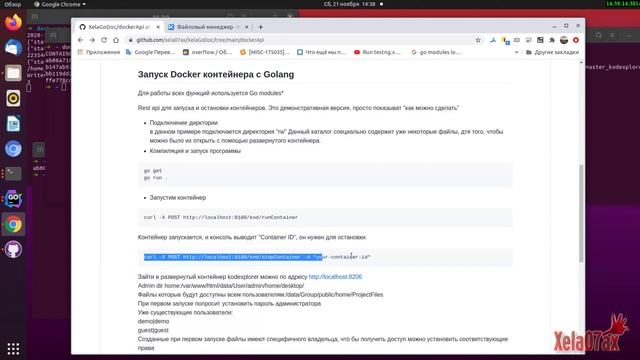The image size is (640, 360).
Task: Open the http://localhost:8206 link
Action: click(x=335, y=277)
